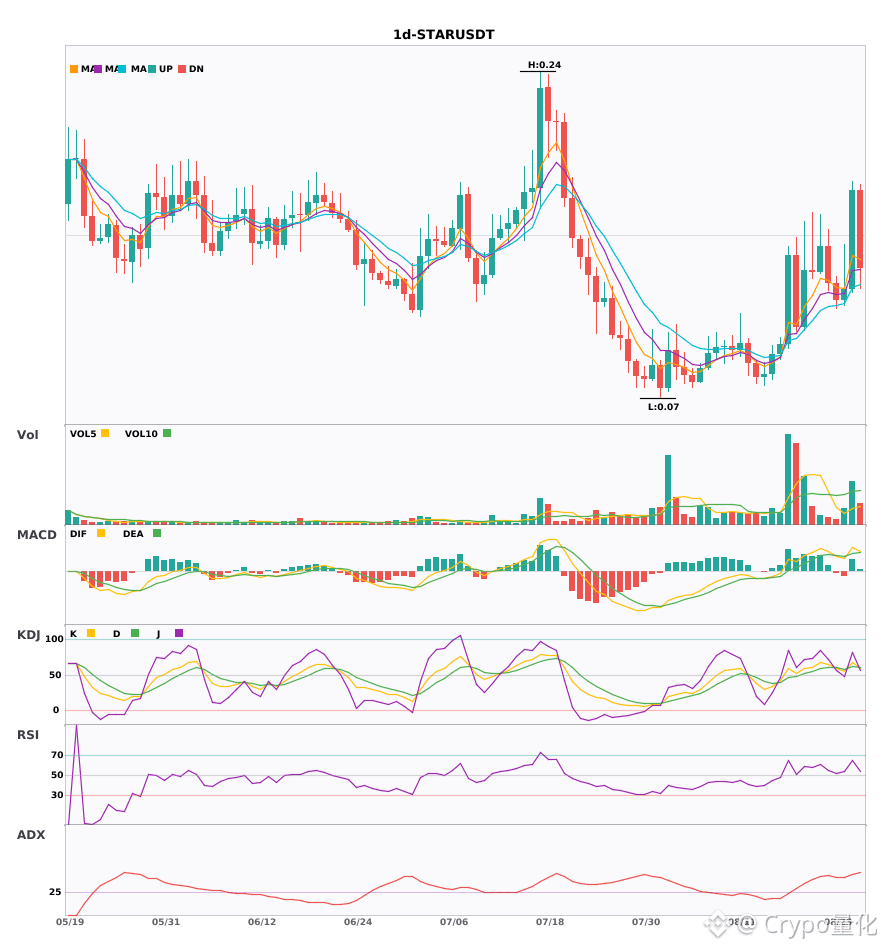Click the 07/18 date label
Screen dimensions: 885x950
(x=550, y=922)
